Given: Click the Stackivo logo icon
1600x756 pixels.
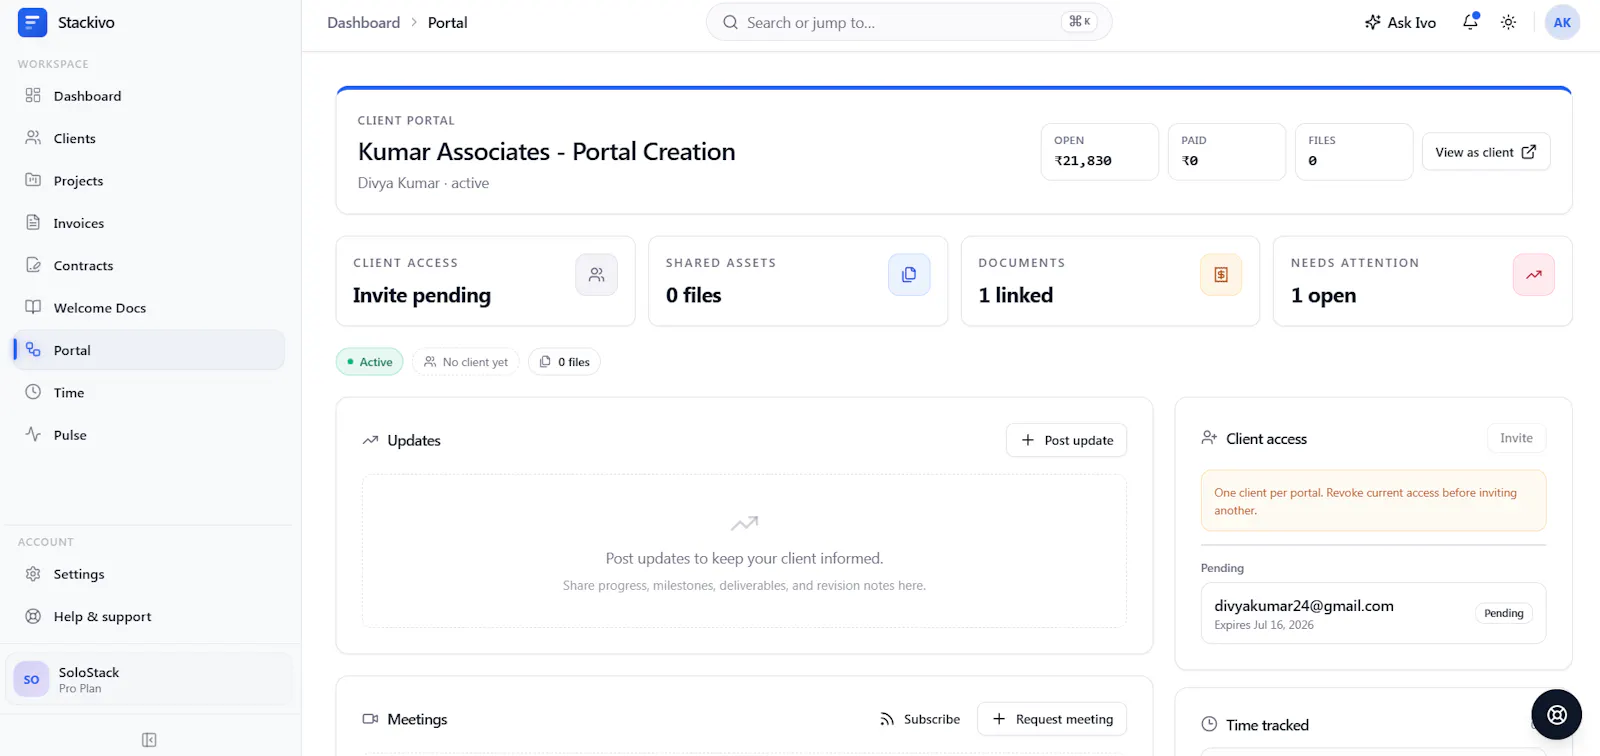Looking at the screenshot, I should pyautogui.click(x=32, y=22).
